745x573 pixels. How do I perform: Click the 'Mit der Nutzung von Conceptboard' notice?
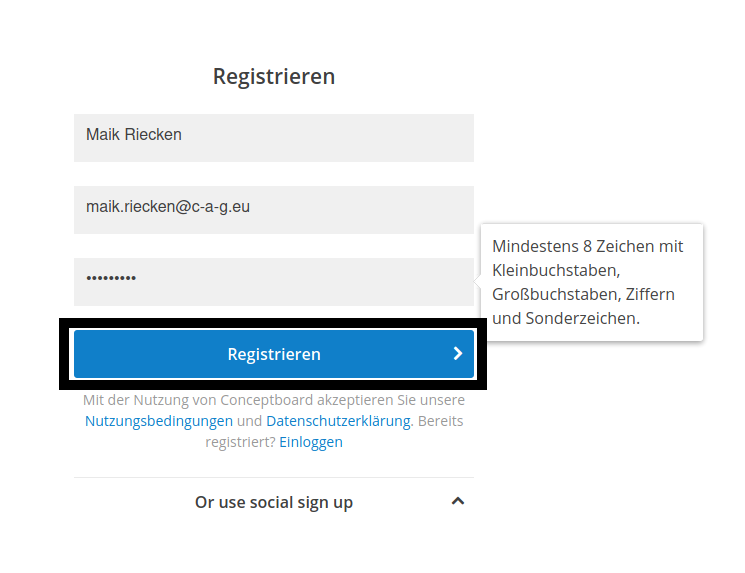[274, 400]
